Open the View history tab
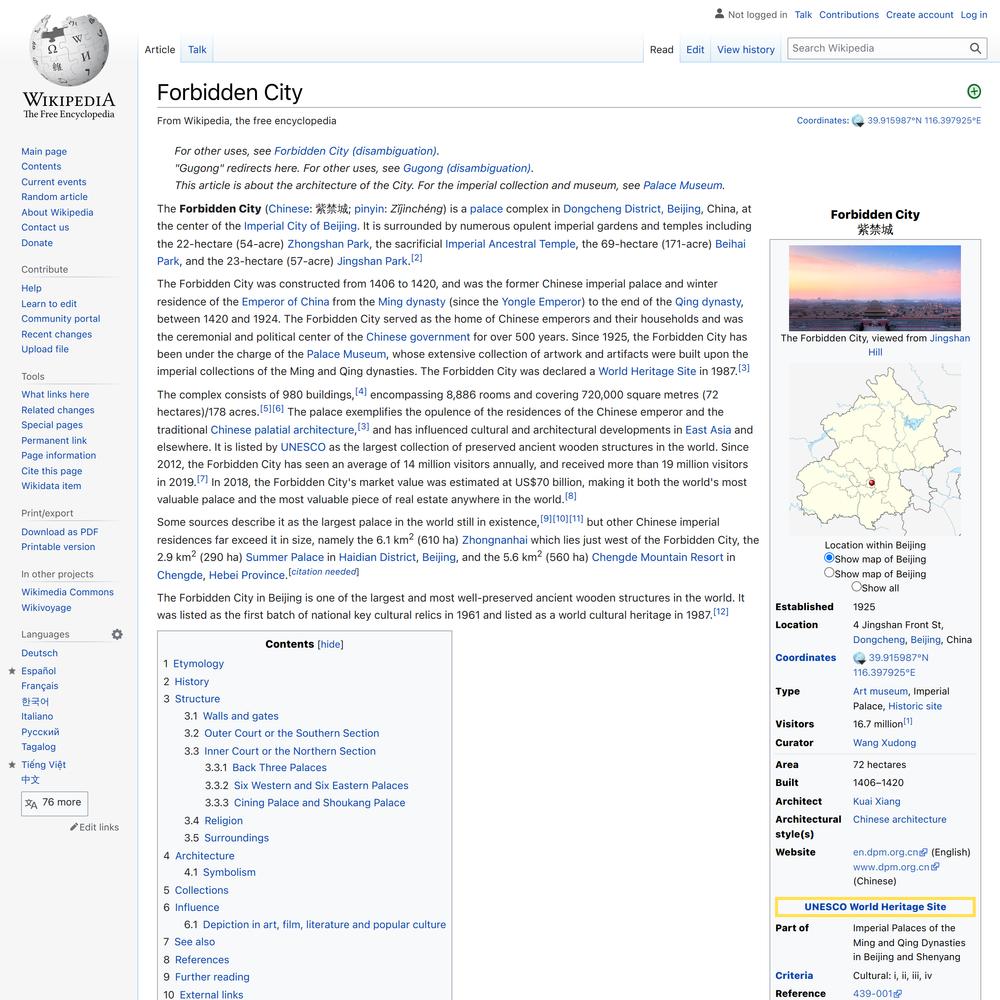The height and width of the screenshot is (1000, 1000). tap(746, 50)
